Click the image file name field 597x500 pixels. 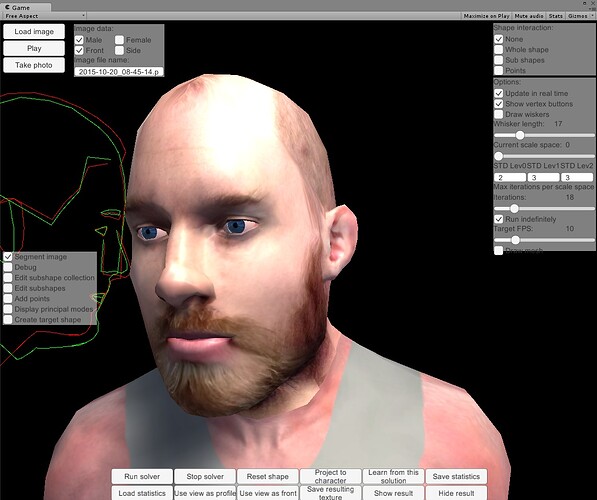[x=119, y=72]
